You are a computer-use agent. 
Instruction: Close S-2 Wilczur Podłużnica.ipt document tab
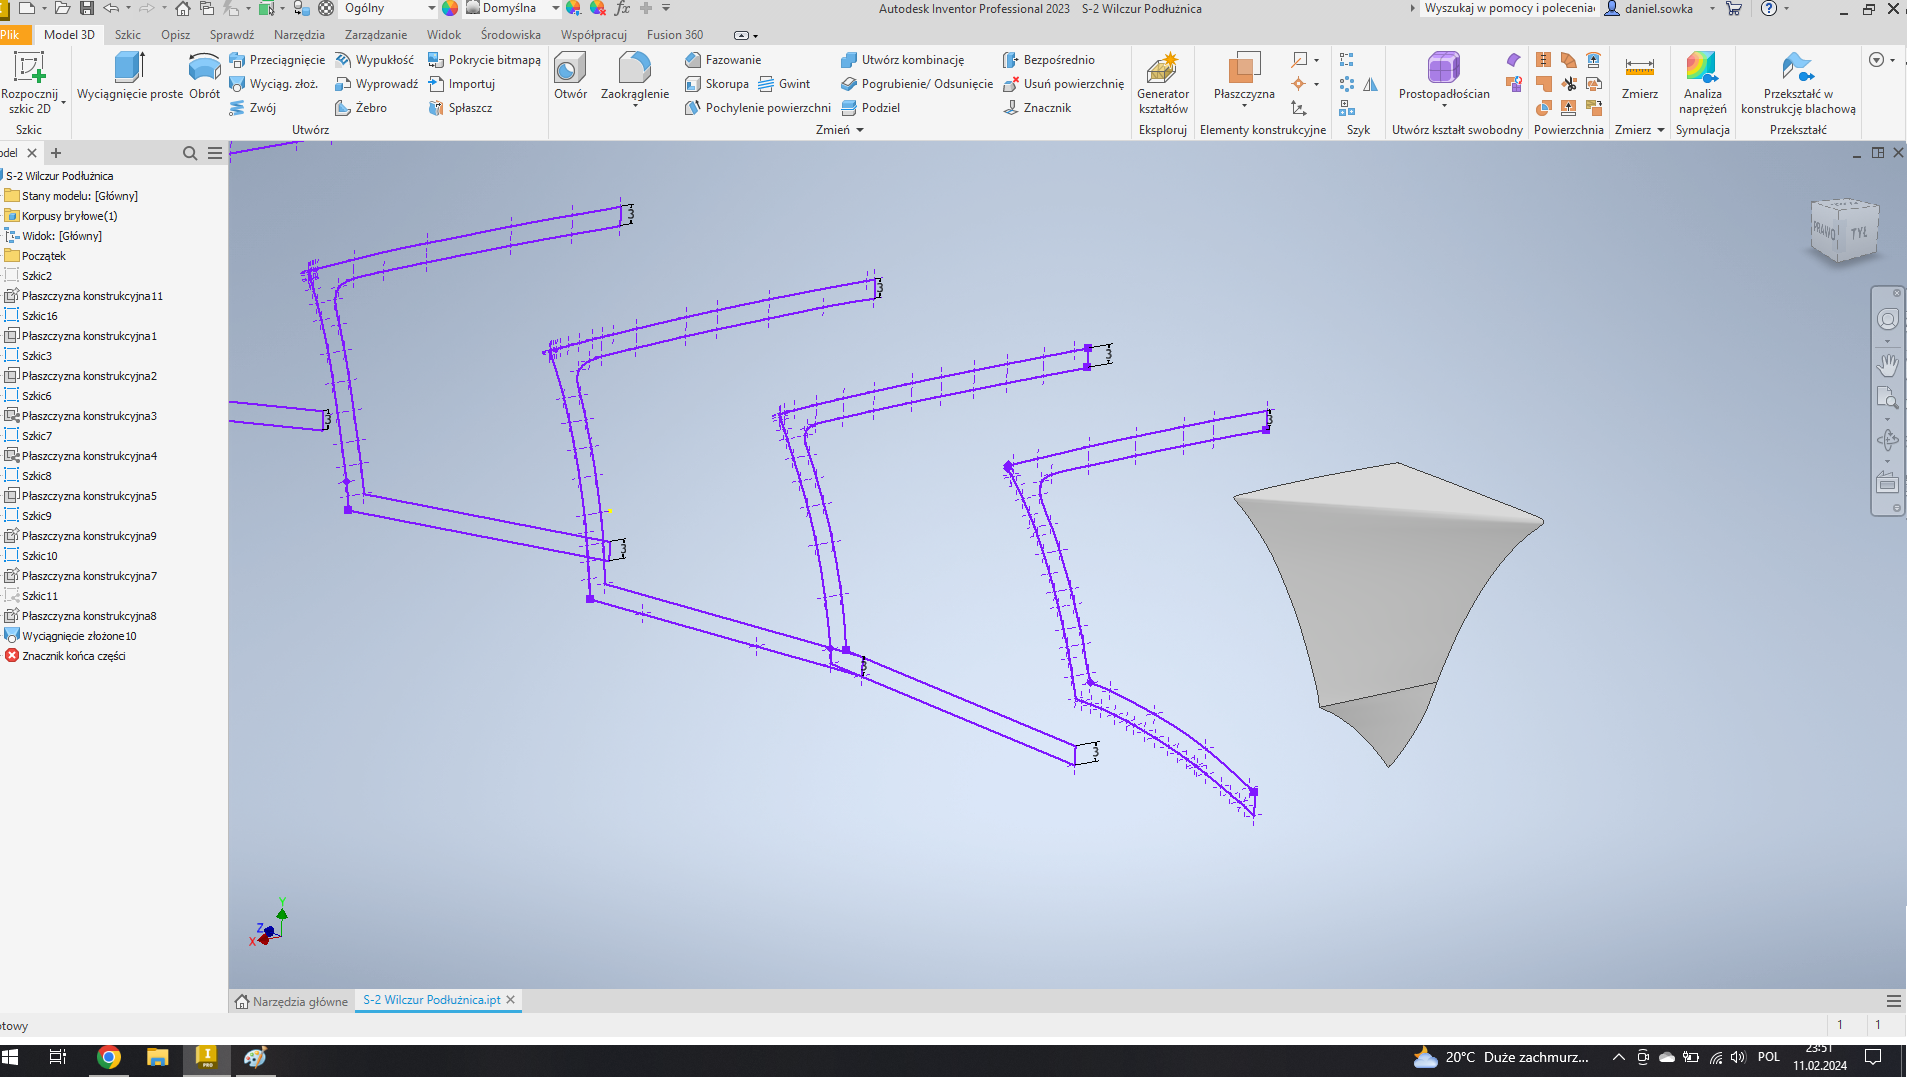pos(511,1000)
